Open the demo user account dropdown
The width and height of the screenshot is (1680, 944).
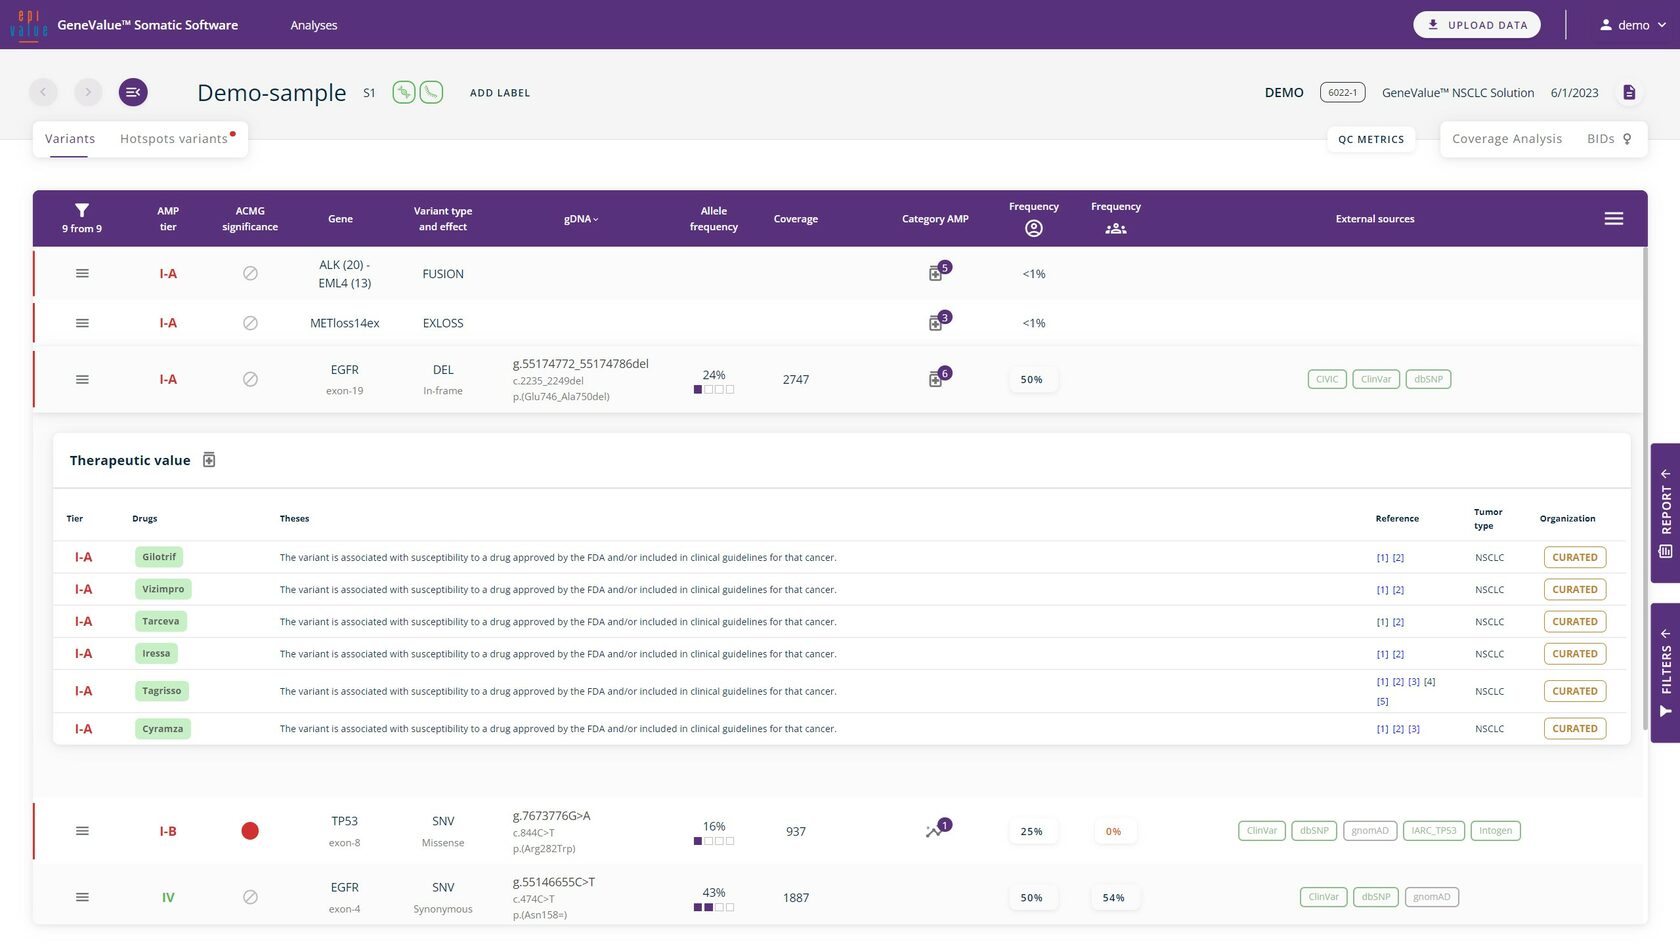1632,25
